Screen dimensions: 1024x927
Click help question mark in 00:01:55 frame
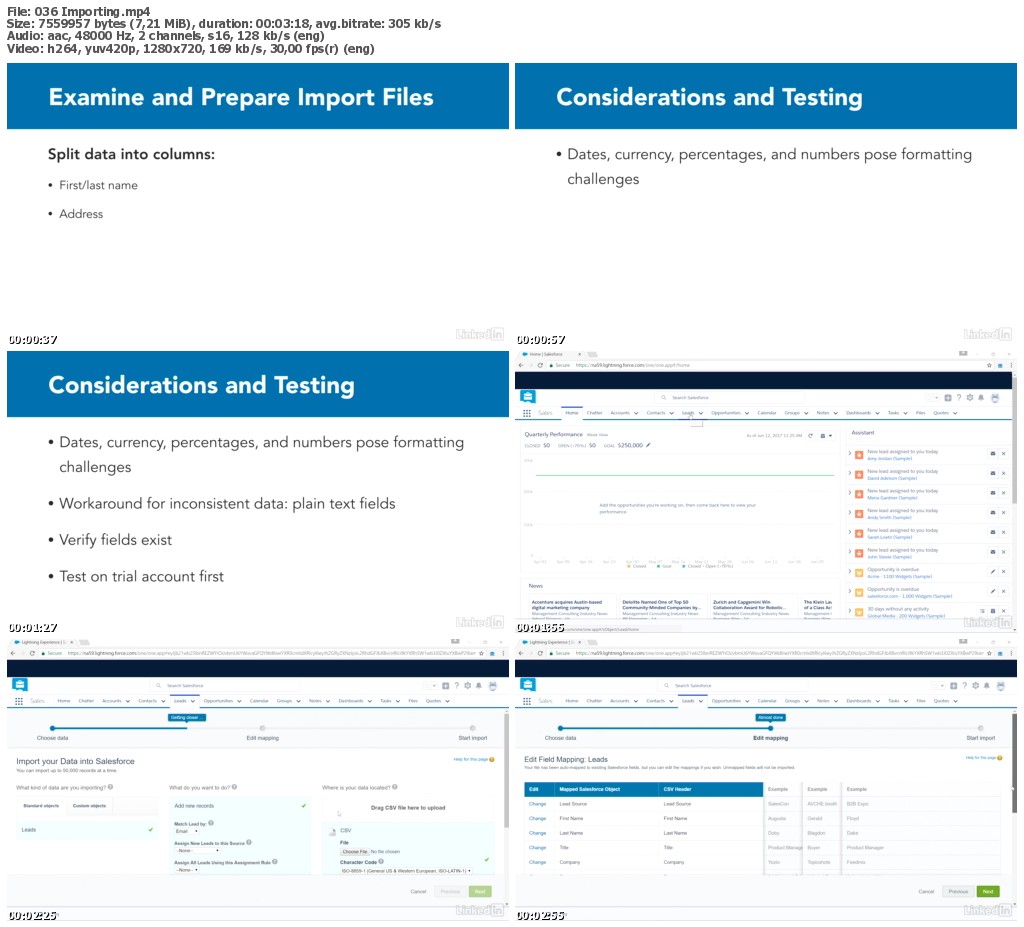[x=959, y=397]
